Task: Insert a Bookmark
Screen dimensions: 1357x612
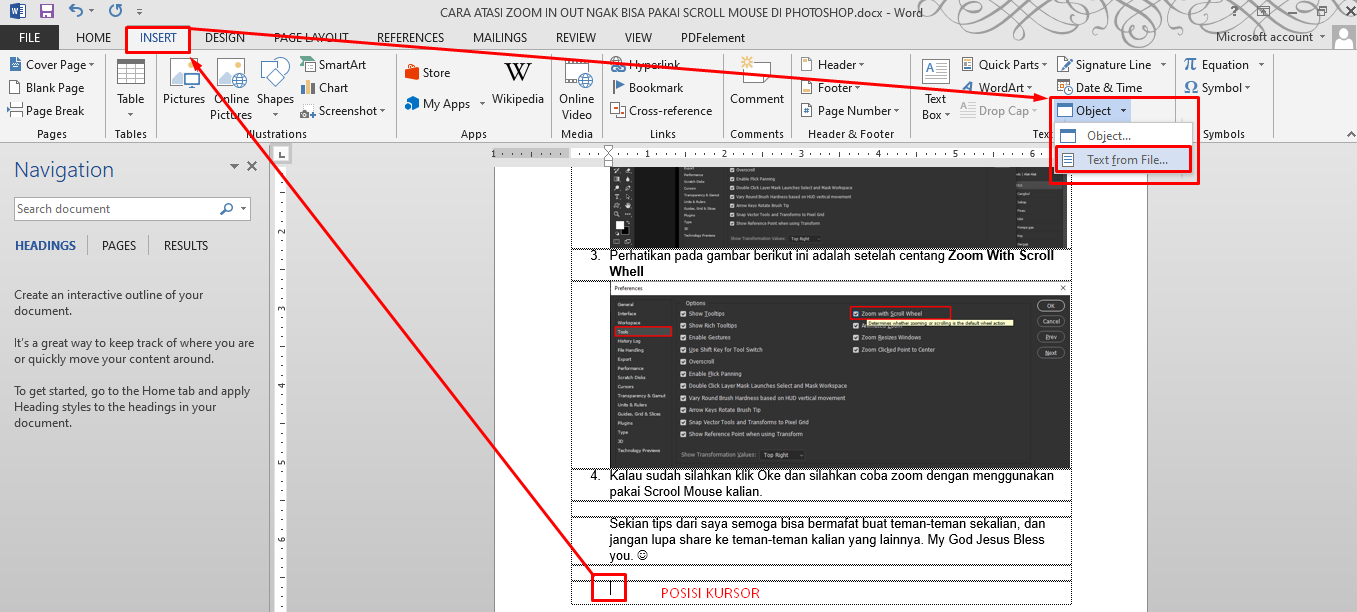Action: [x=647, y=88]
